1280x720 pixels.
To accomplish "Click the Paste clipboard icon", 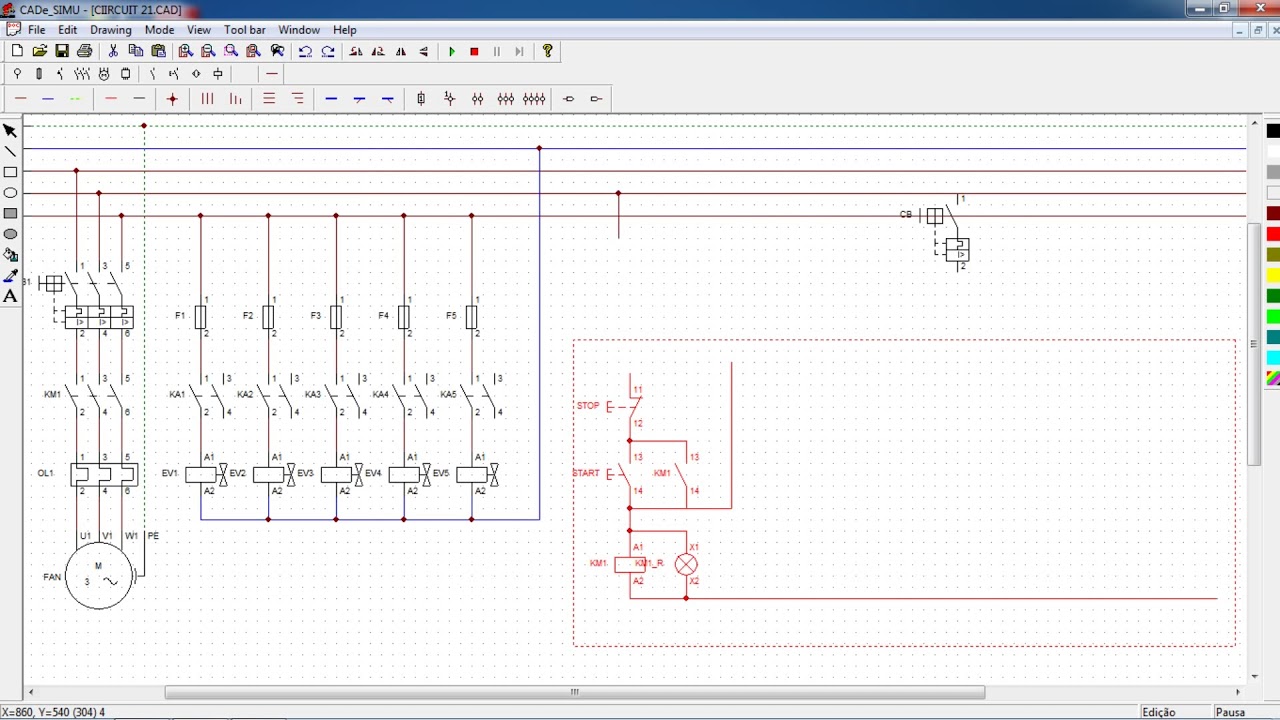I will [x=158, y=51].
